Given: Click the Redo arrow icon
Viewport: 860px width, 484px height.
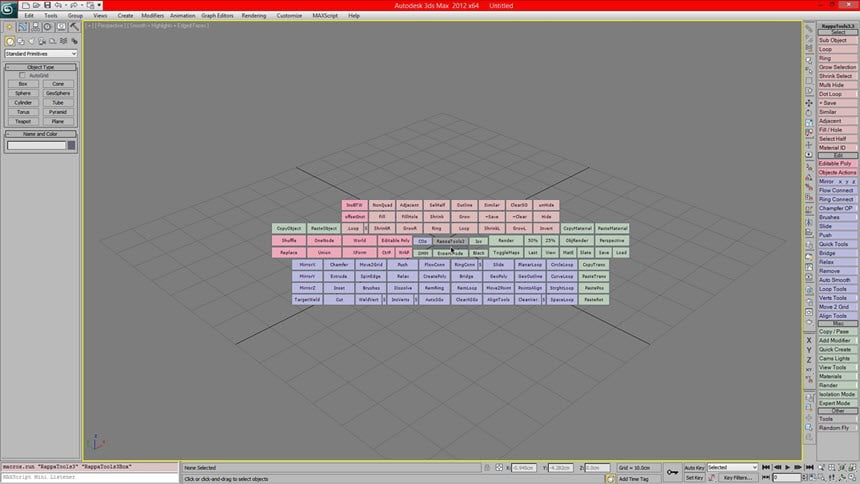Looking at the screenshot, I should (73, 5).
